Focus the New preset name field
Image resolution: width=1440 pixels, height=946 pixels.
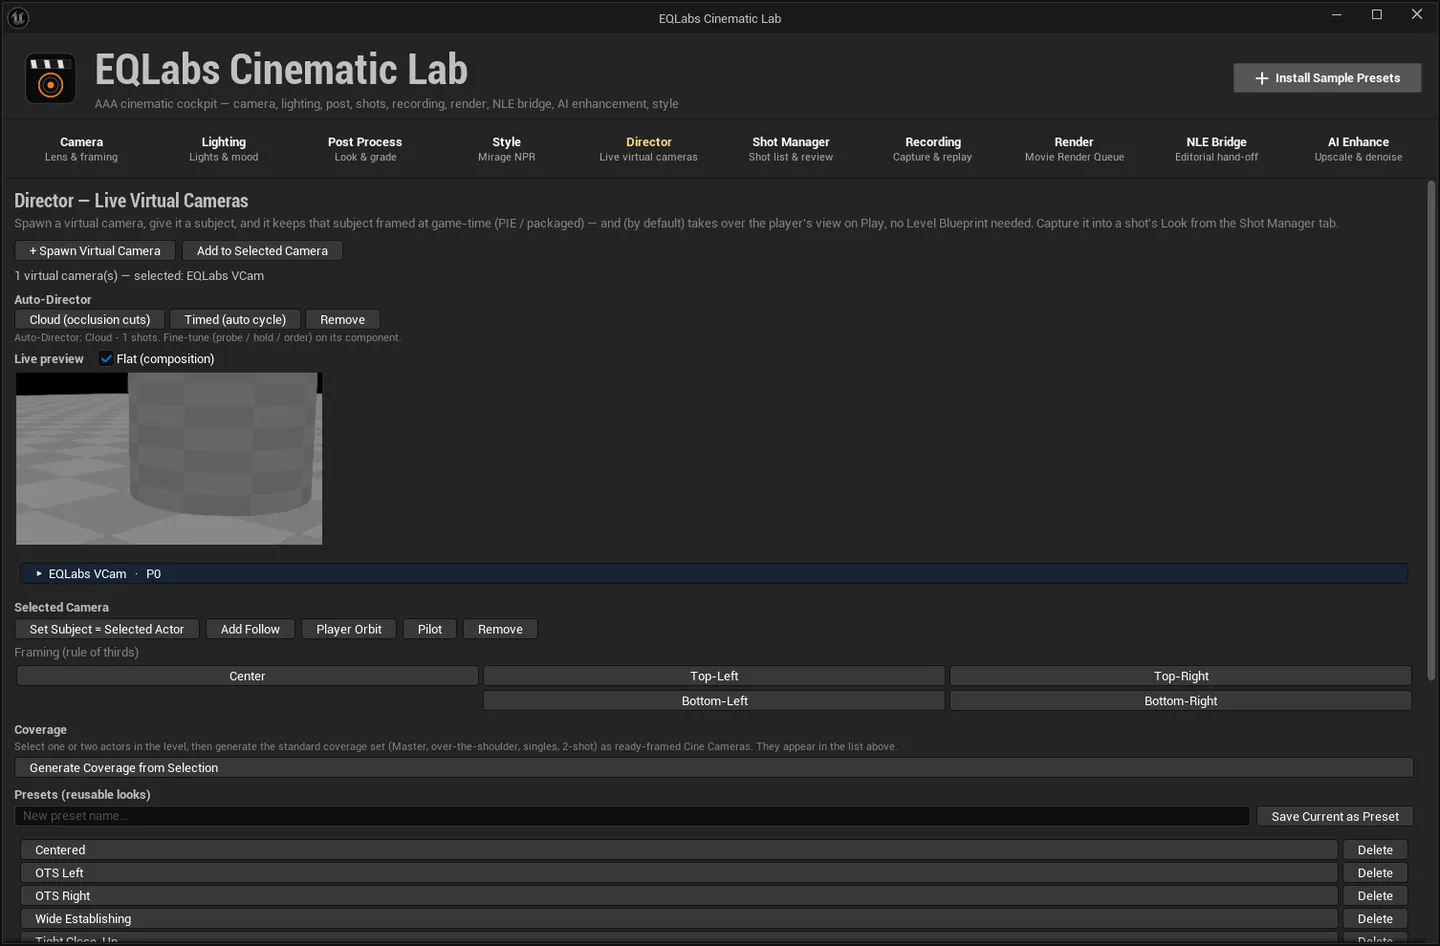tap(632, 816)
